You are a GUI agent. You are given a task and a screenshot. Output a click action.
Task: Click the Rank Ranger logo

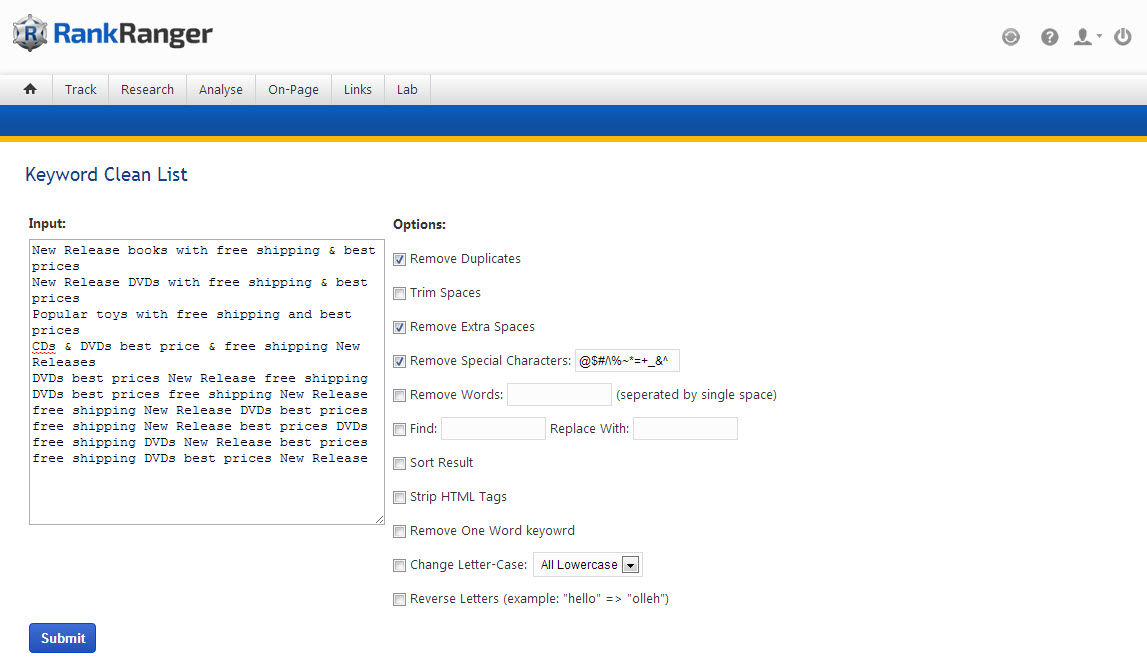(113, 34)
